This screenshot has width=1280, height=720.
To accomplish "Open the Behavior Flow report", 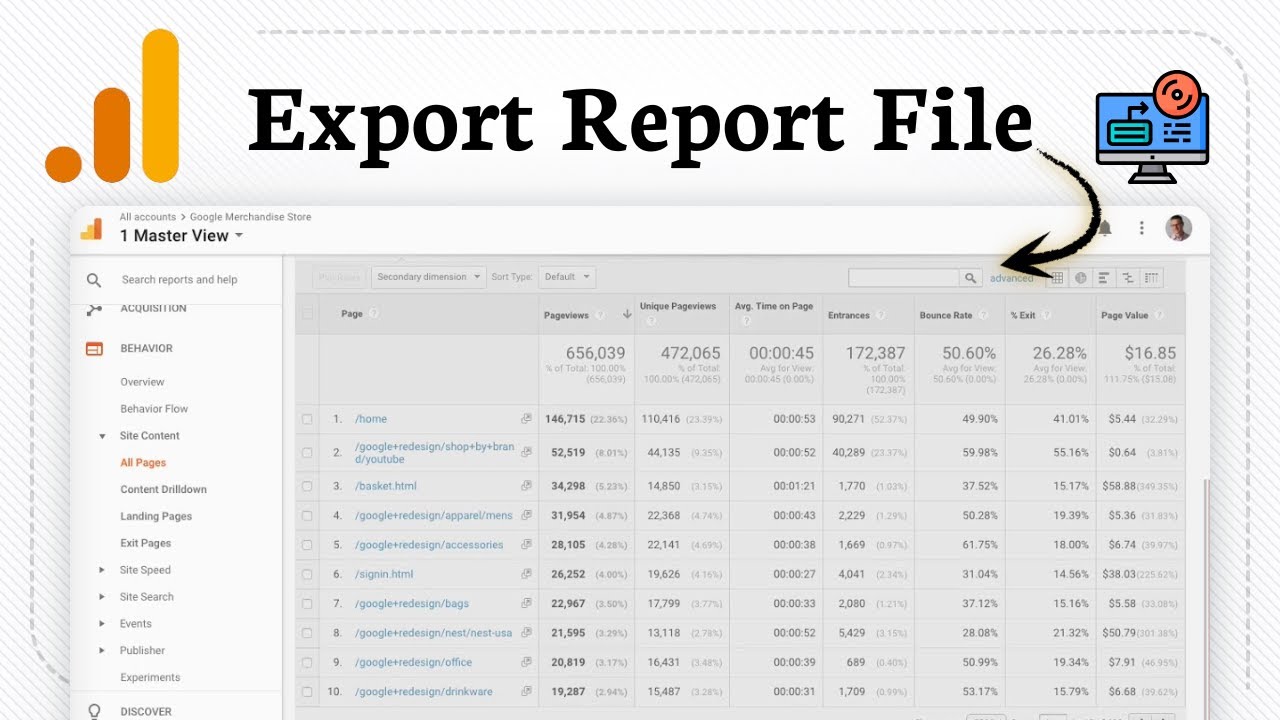I will tap(154, 409).
